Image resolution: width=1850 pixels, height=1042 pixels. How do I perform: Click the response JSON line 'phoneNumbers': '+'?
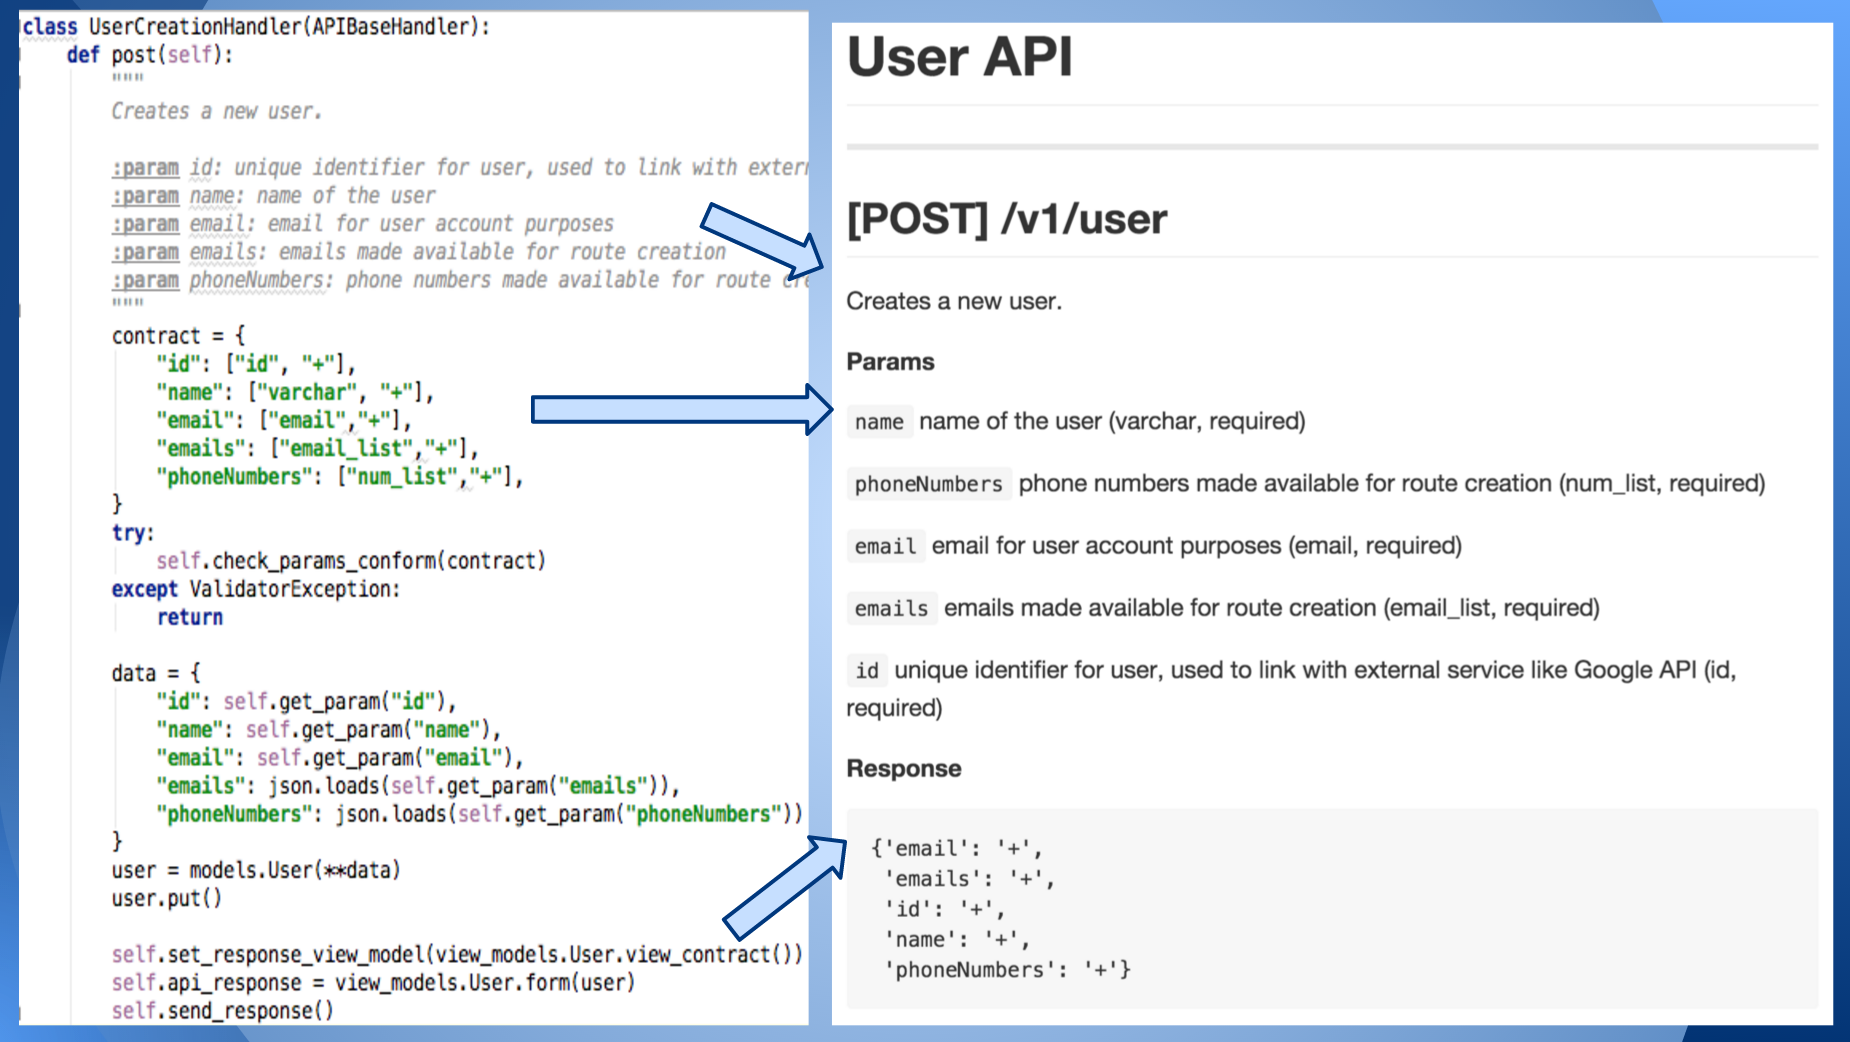click(x=1008, y=969)
